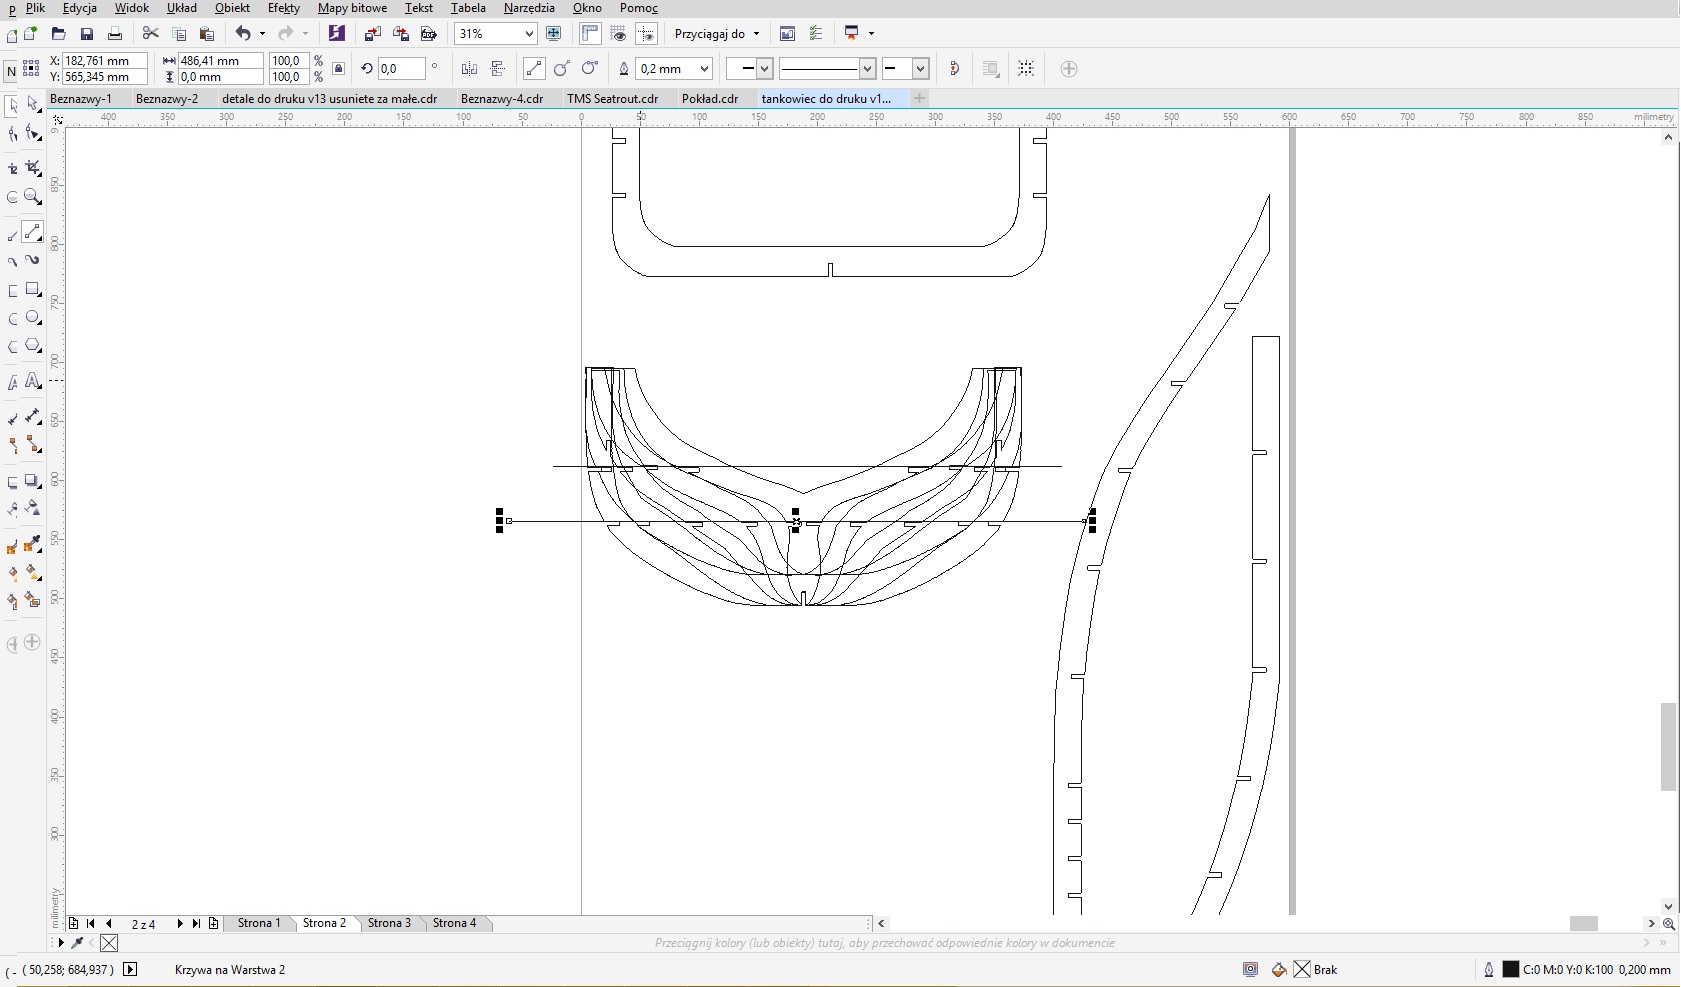Toggle show rulers button
Screen dimensions: 1681x987
pyautogui.click(x=590, y=34)
